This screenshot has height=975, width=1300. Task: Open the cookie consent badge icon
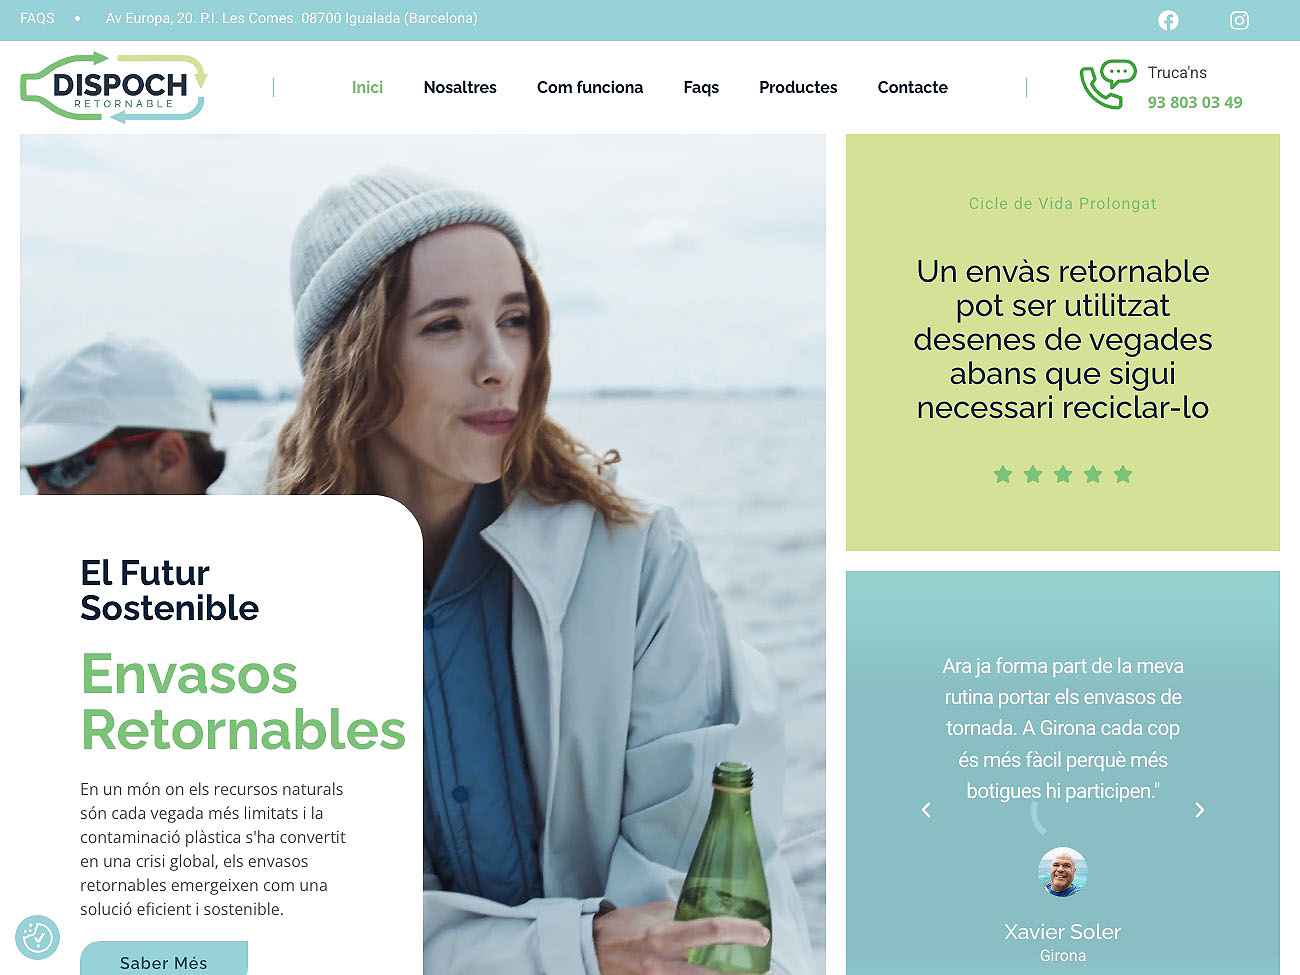point(38,937)
